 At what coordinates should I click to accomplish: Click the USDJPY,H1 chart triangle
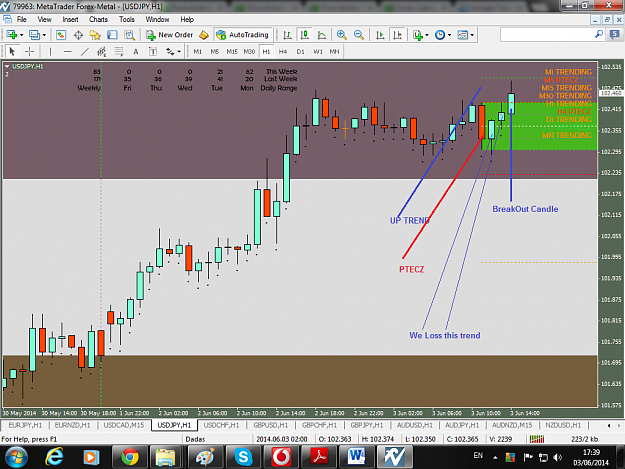[7, 67]
